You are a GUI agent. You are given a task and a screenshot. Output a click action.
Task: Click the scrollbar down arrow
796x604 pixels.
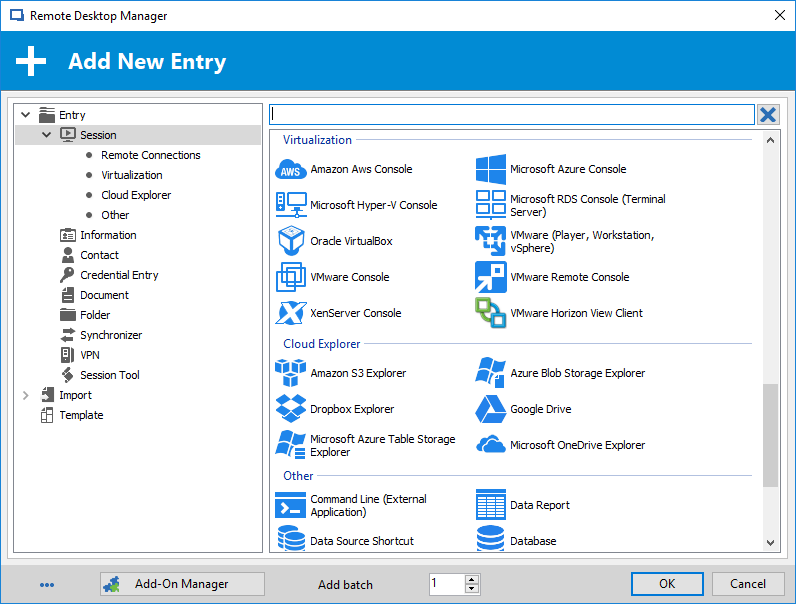click(x=770, y=543)
